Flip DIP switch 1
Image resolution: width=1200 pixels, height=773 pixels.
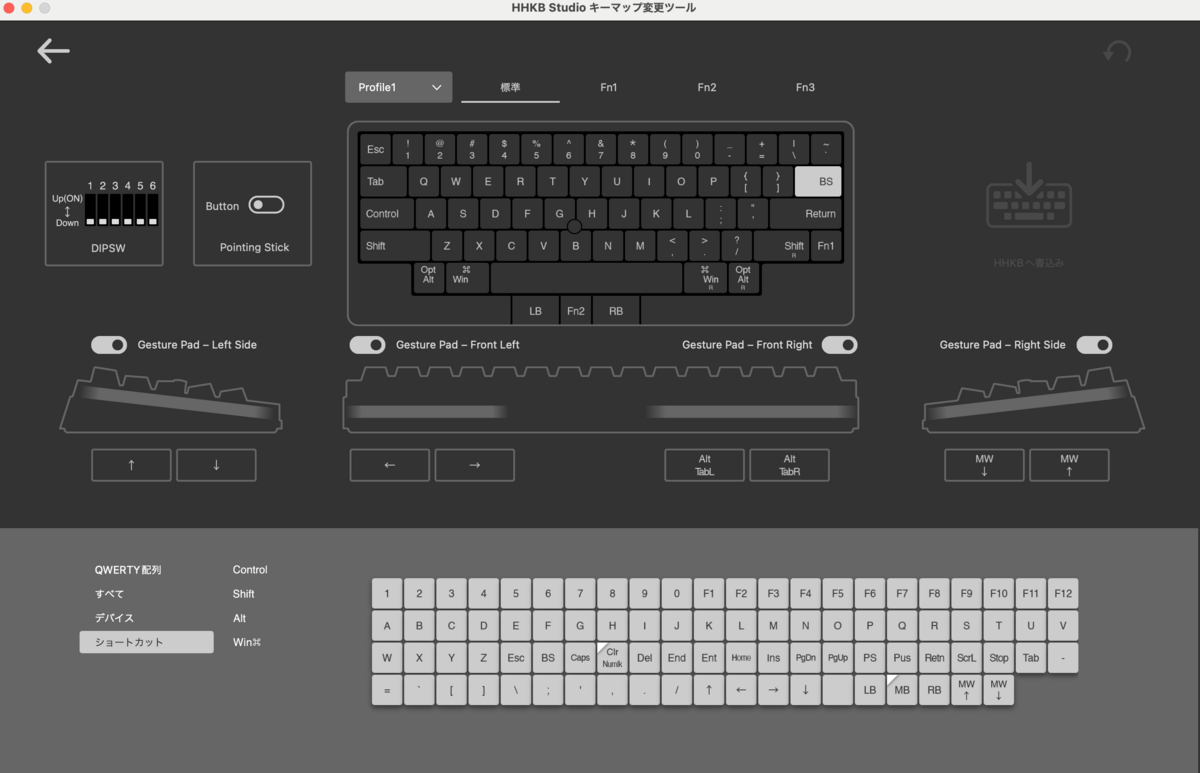(x=90, y=209)
